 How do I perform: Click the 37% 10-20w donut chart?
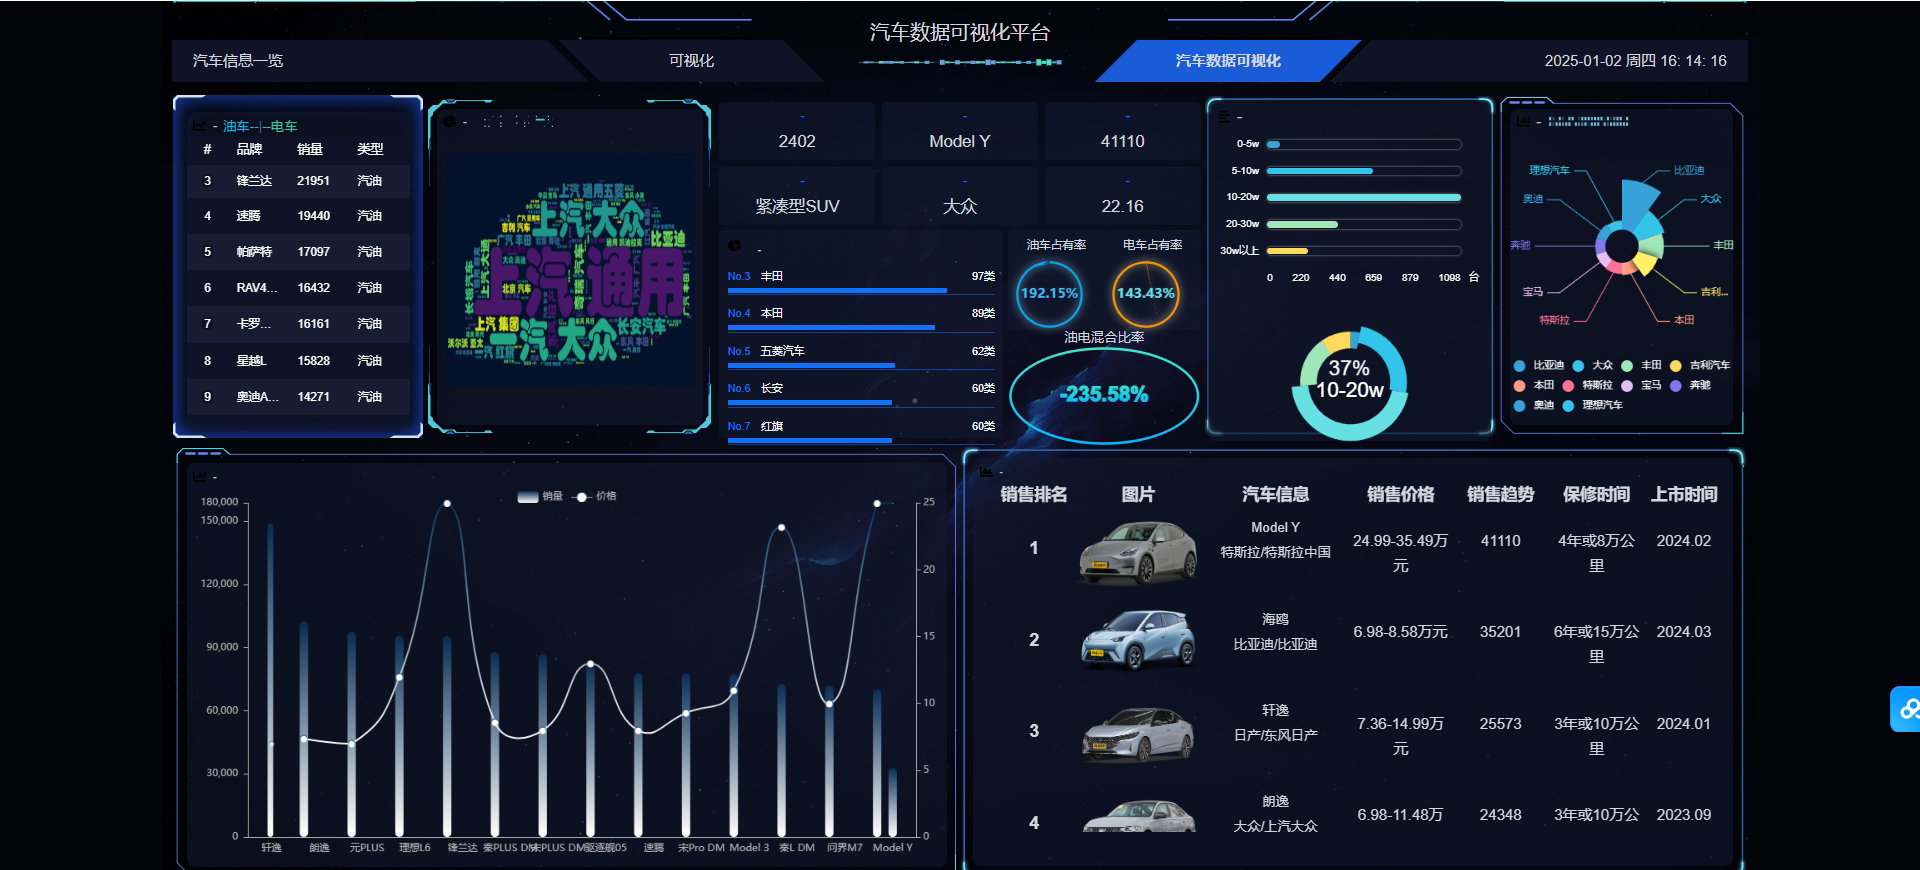pos(1350,383)
